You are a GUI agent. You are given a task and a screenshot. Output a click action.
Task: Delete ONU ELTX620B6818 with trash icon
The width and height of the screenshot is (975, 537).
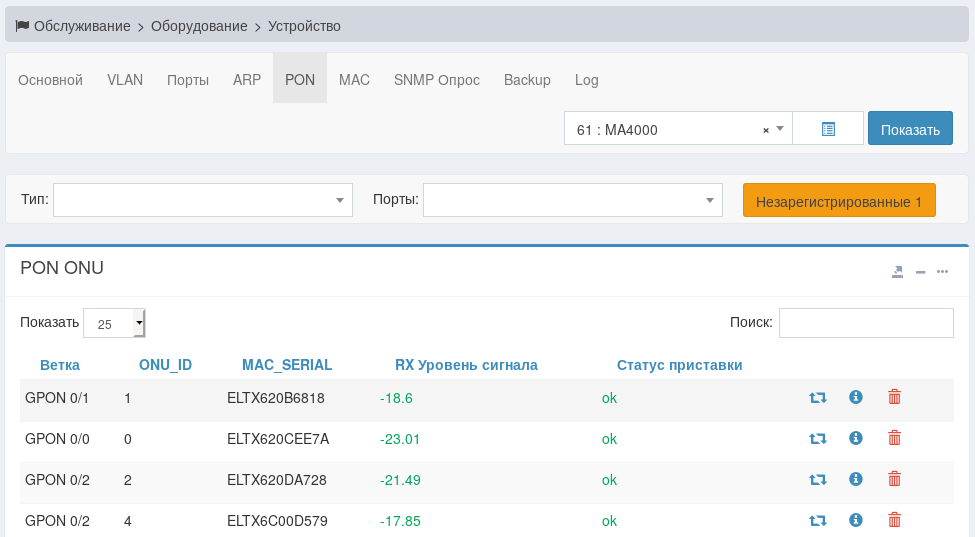tap(894, 397)
